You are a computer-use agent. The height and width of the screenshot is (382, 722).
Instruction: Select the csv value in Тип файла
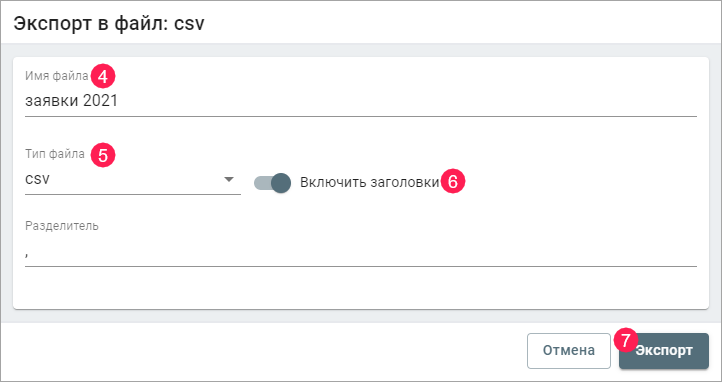pos(38,180)
